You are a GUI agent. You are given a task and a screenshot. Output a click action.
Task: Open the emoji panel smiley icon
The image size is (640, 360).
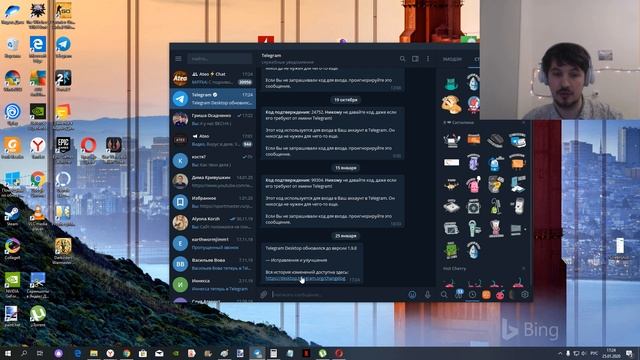click(412, 294)
